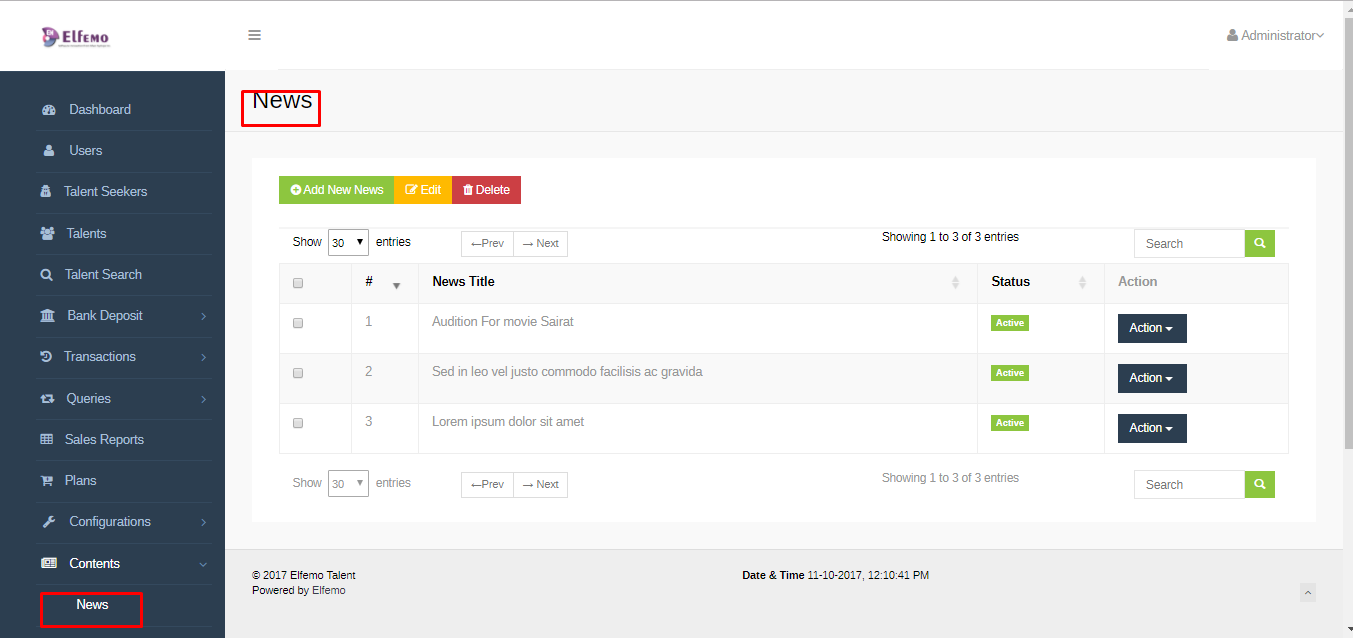
Task: Expand the Queries submenu chevron
Action: tap(204, 399)
